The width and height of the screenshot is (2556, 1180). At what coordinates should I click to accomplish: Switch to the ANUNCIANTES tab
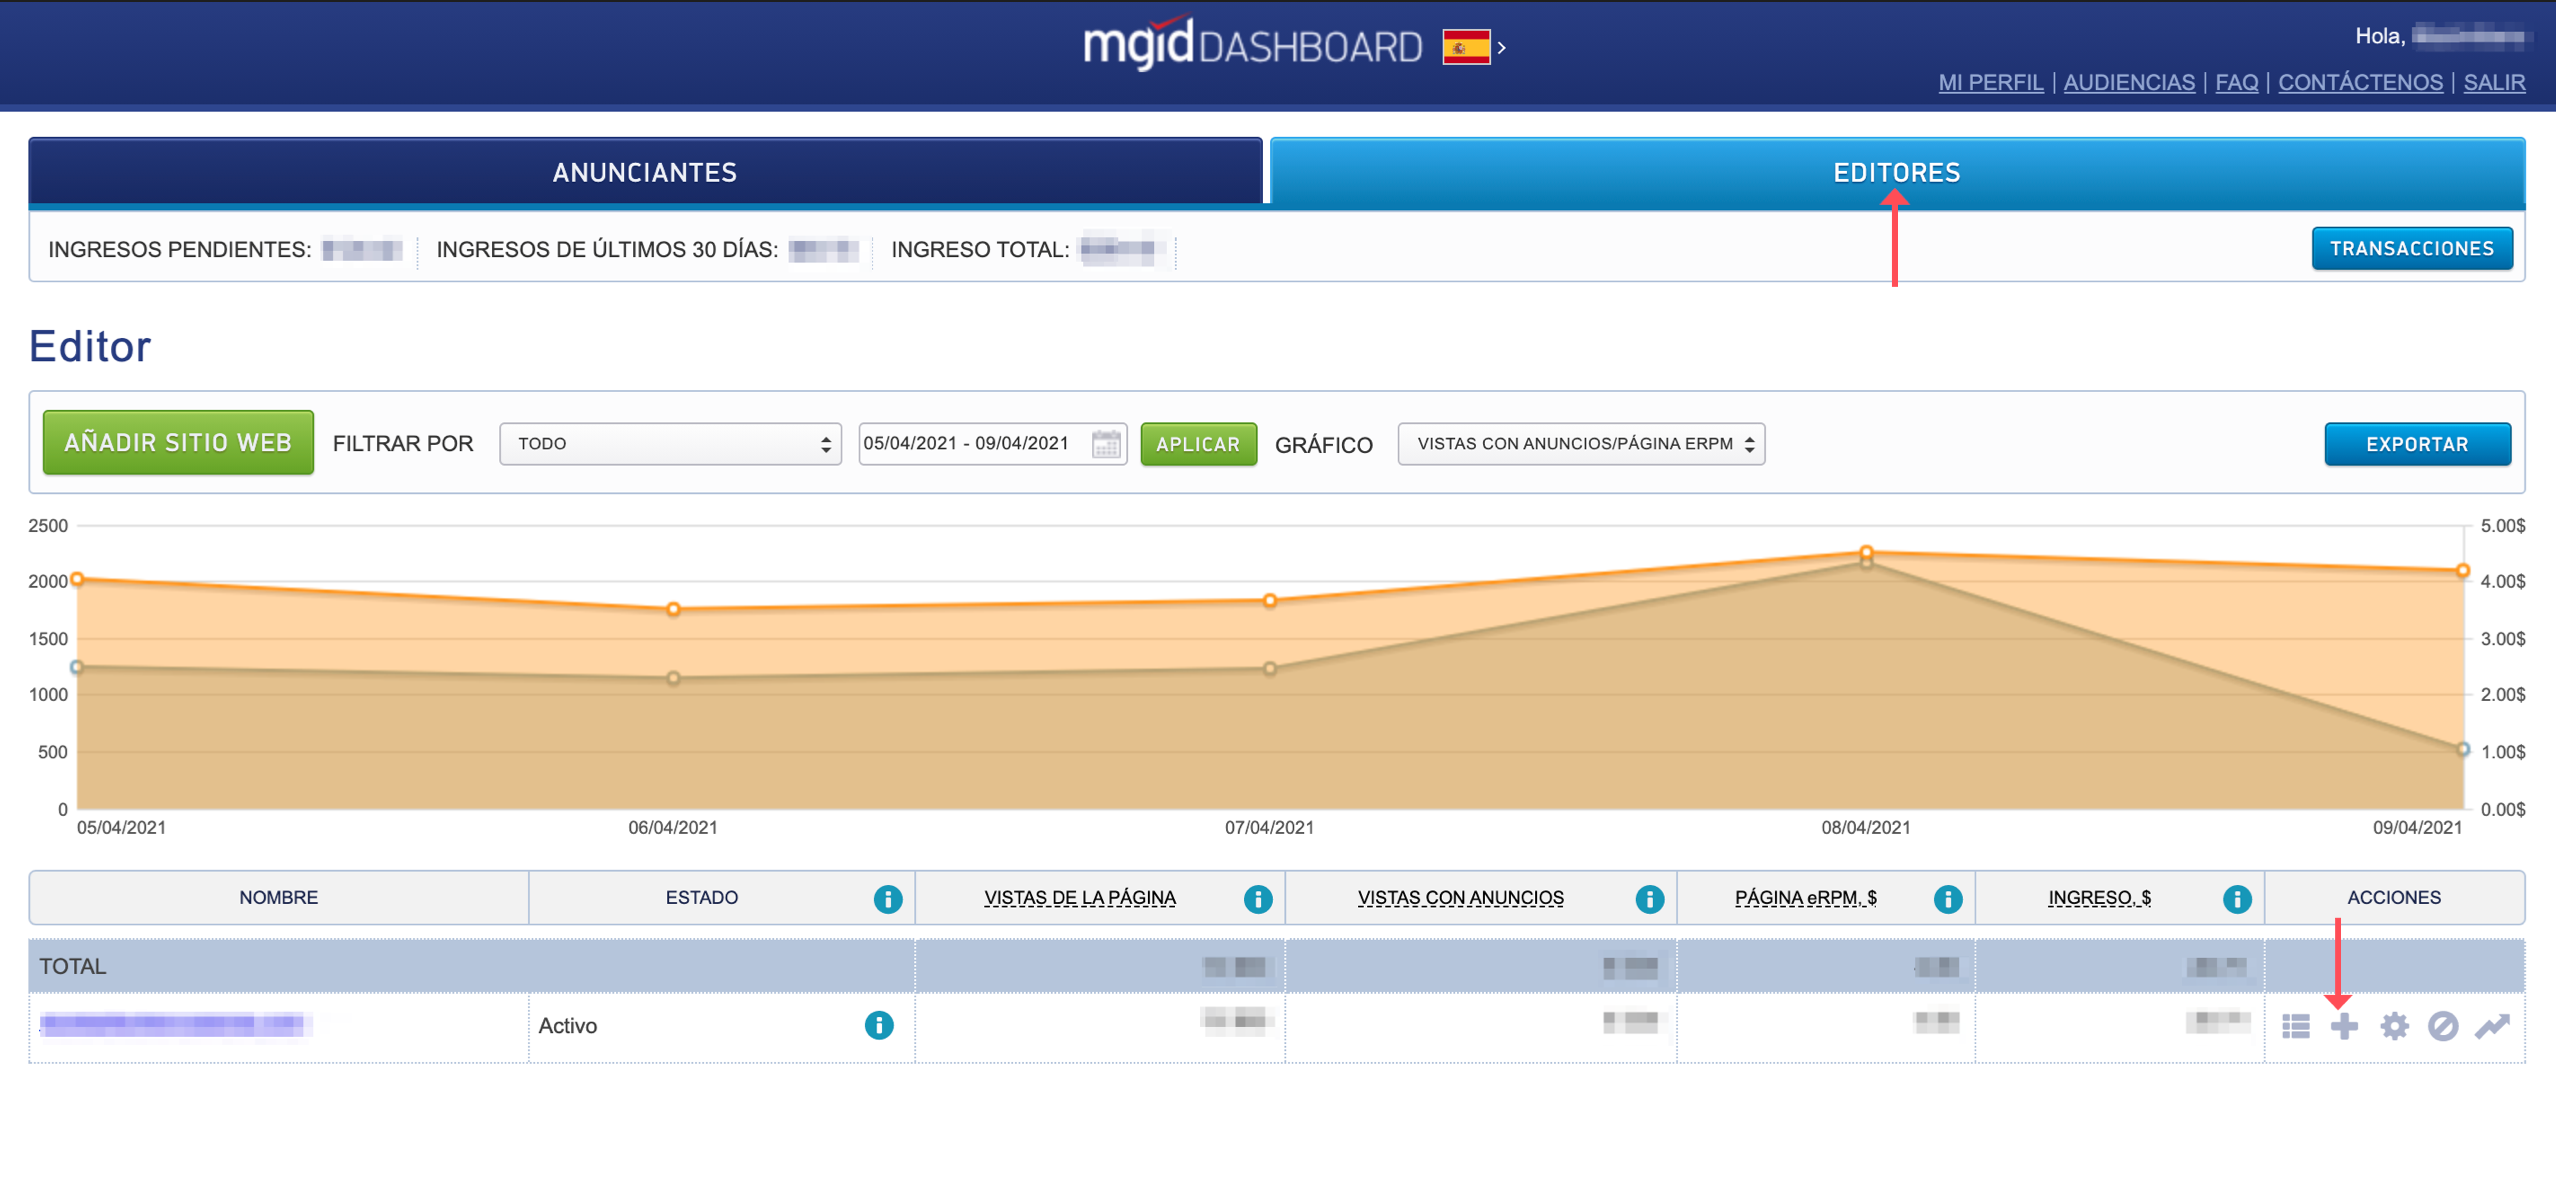645,172
